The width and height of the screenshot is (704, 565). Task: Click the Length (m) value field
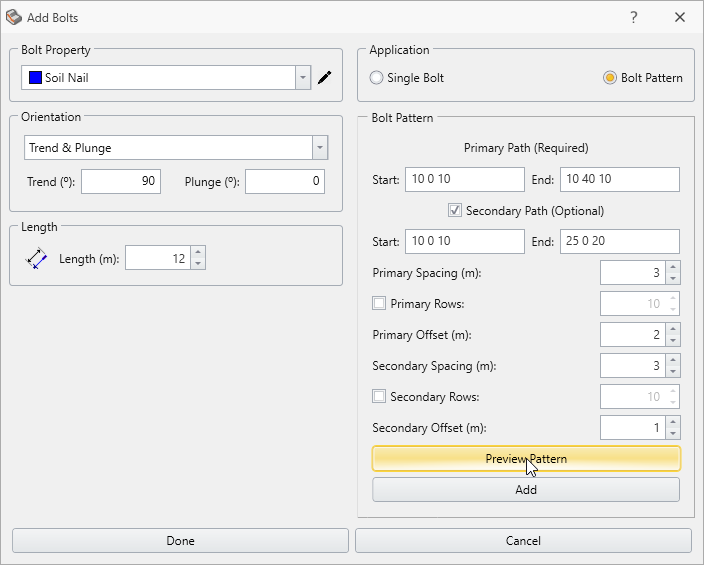point(158,258)
